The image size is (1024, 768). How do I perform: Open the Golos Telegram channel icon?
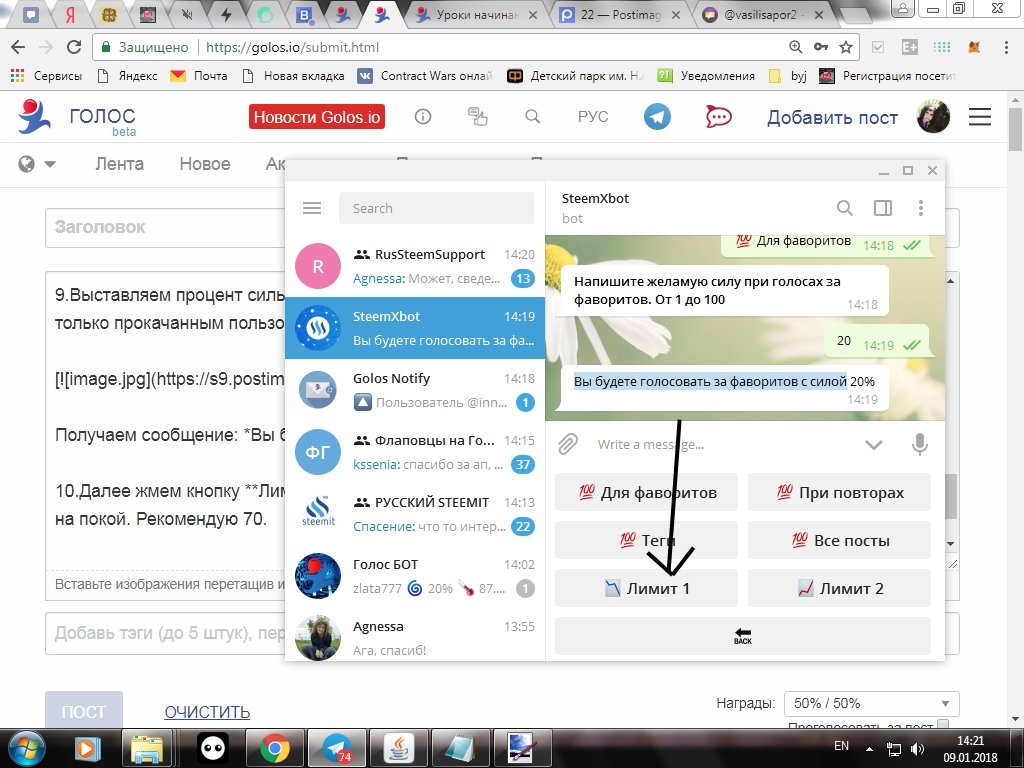coord(657,117)
